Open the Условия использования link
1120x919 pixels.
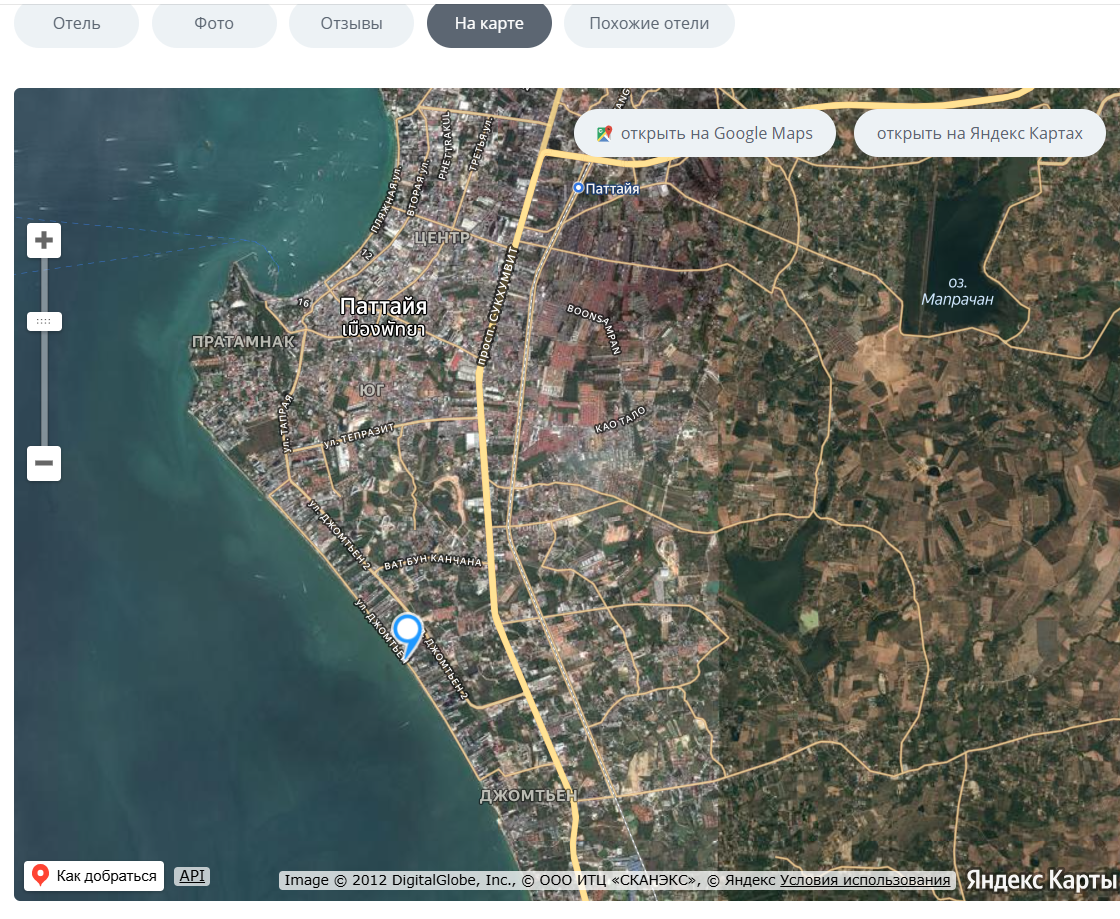[865, 880]
